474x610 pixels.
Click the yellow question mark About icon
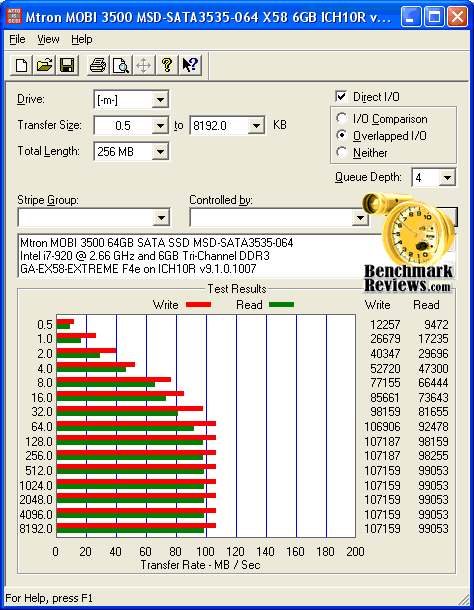(x=167, y=65)
